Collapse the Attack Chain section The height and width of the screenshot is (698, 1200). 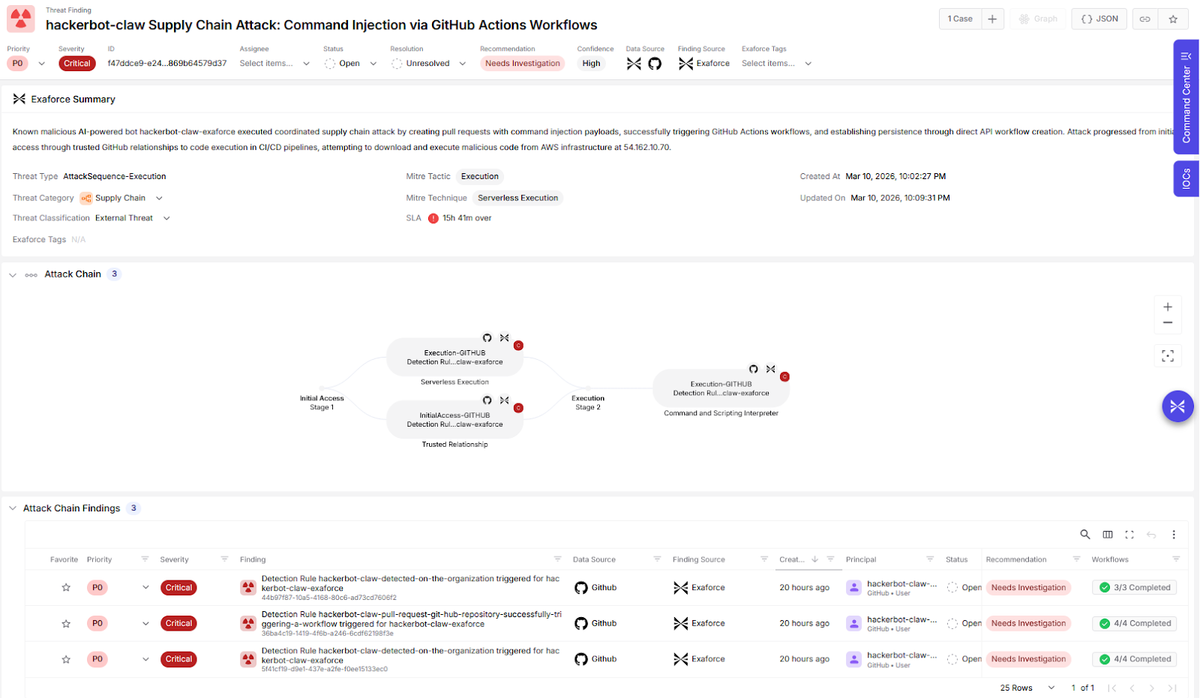(x=12, y=274)
